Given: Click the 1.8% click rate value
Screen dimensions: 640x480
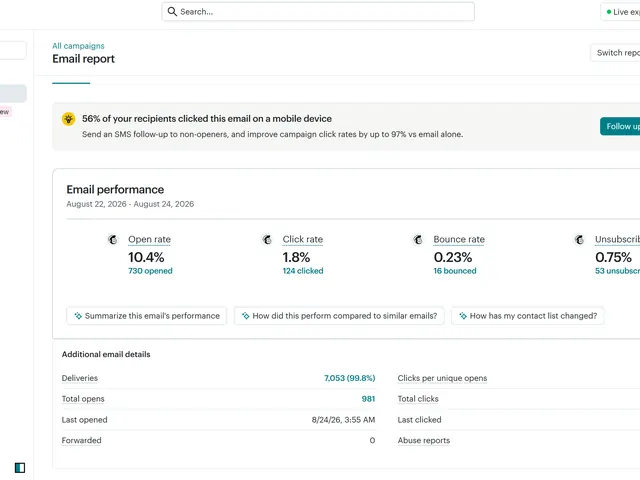Looking at the screenshot, I should point(296,257).
